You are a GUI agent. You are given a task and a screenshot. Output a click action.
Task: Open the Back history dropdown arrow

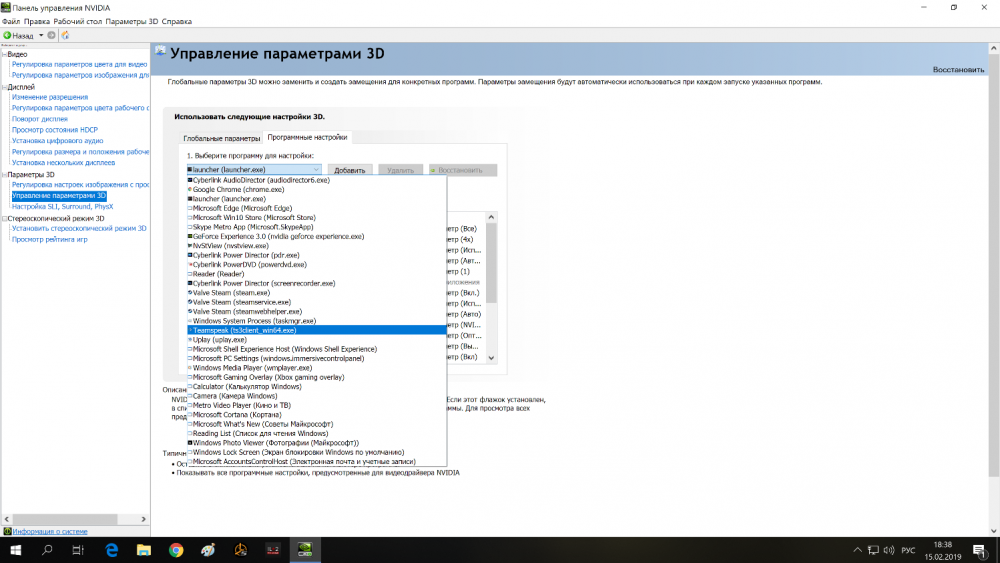coord(41,36)
